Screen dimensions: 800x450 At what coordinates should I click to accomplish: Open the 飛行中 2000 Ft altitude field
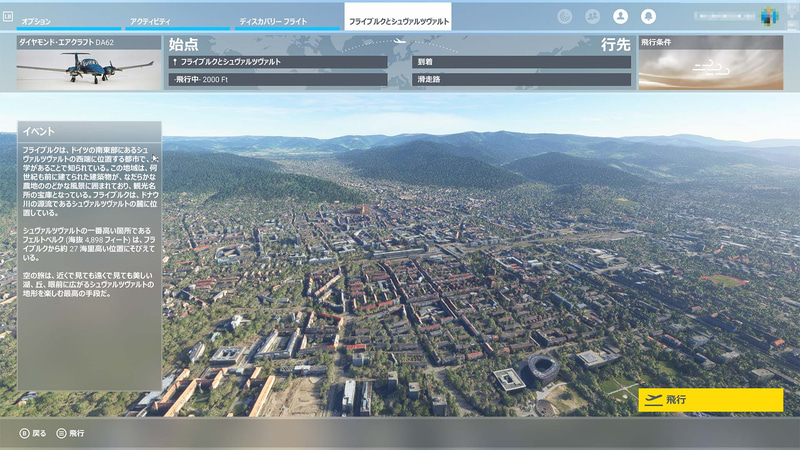pyautogui.click(x=278, y=79)
